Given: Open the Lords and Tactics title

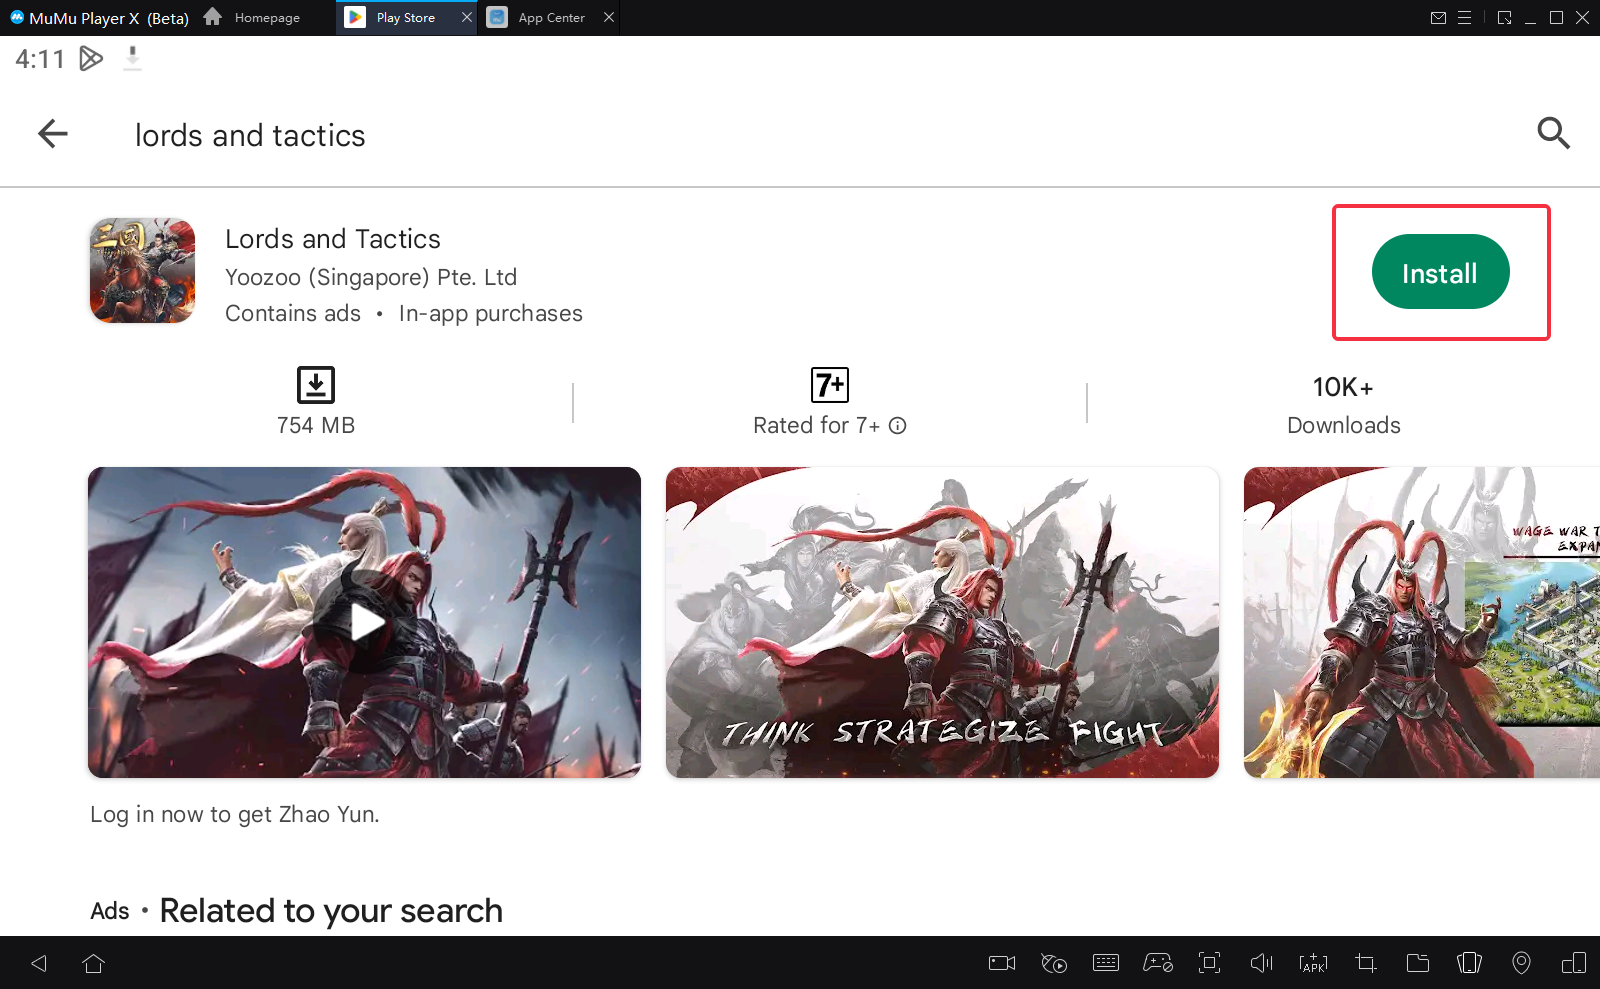Looking at the screenshot, I should (333, 239).
